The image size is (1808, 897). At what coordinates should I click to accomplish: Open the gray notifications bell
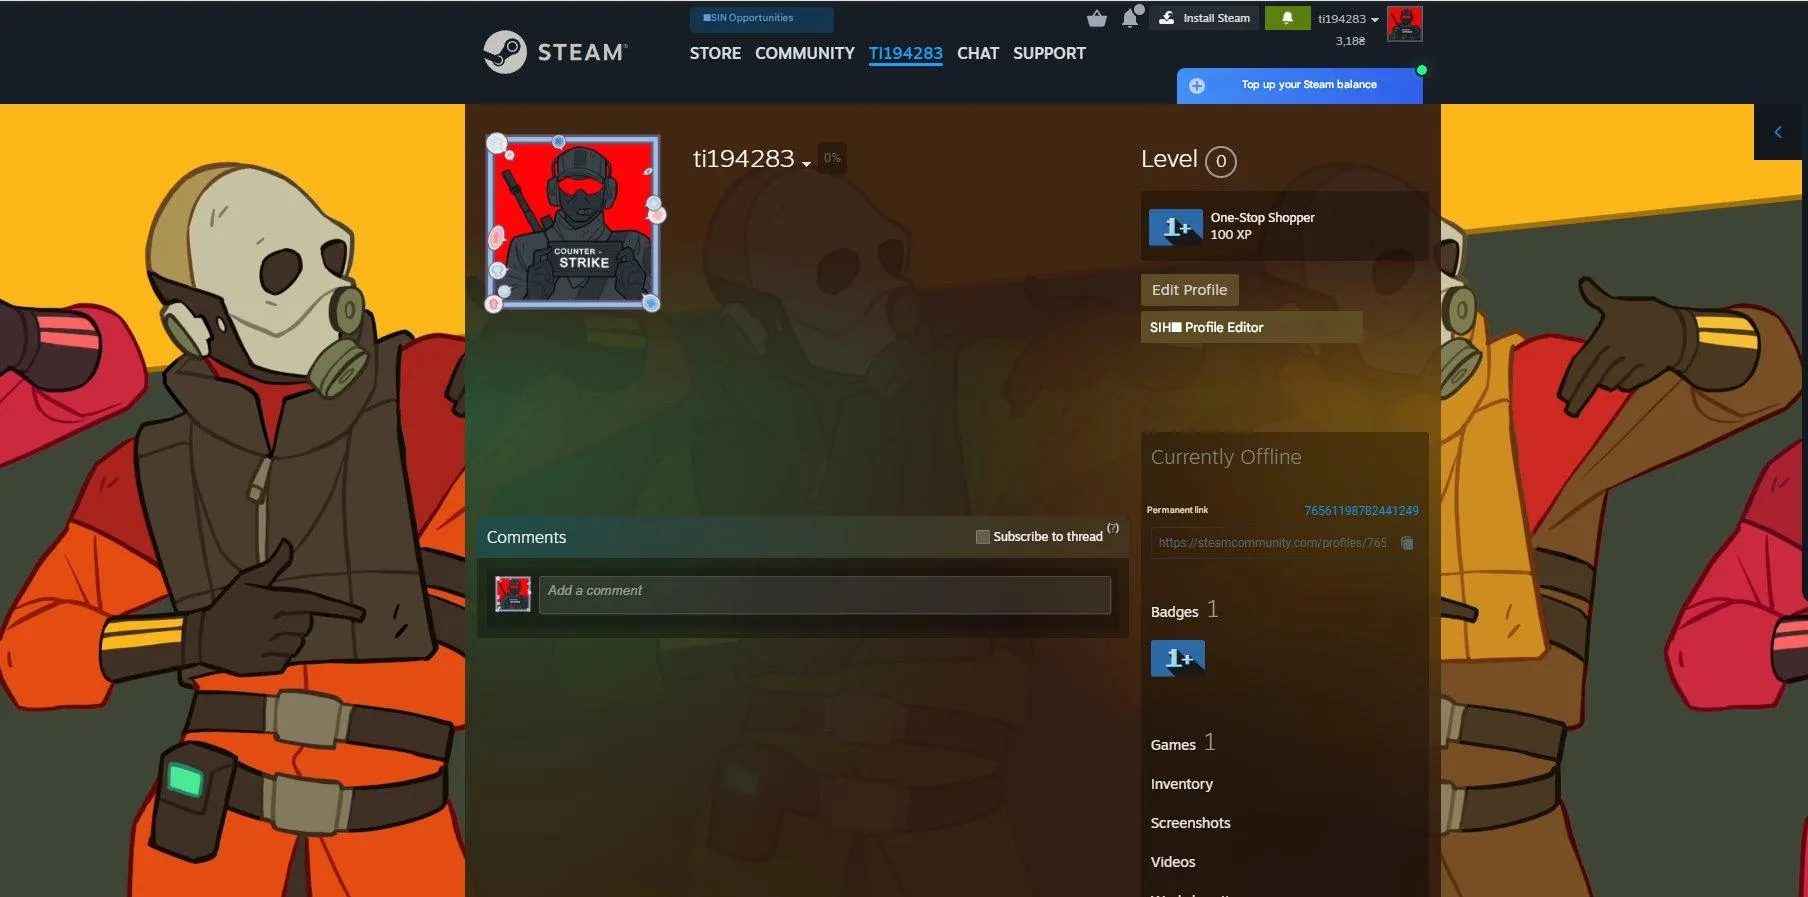[x=1130, y=18]
